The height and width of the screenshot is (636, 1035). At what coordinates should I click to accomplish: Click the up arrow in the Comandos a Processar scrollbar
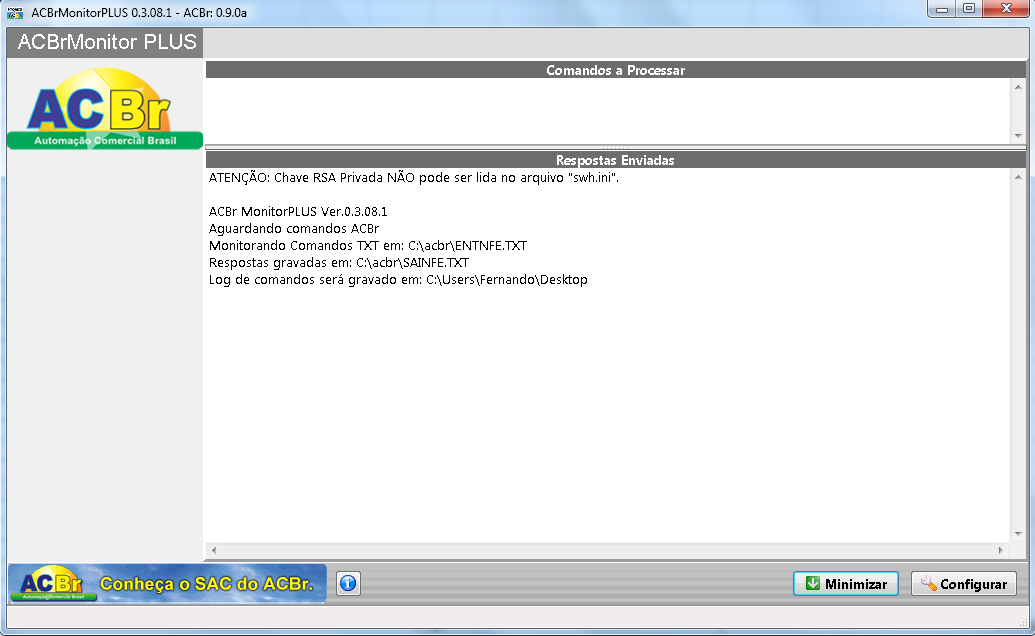pos(1018,86)
